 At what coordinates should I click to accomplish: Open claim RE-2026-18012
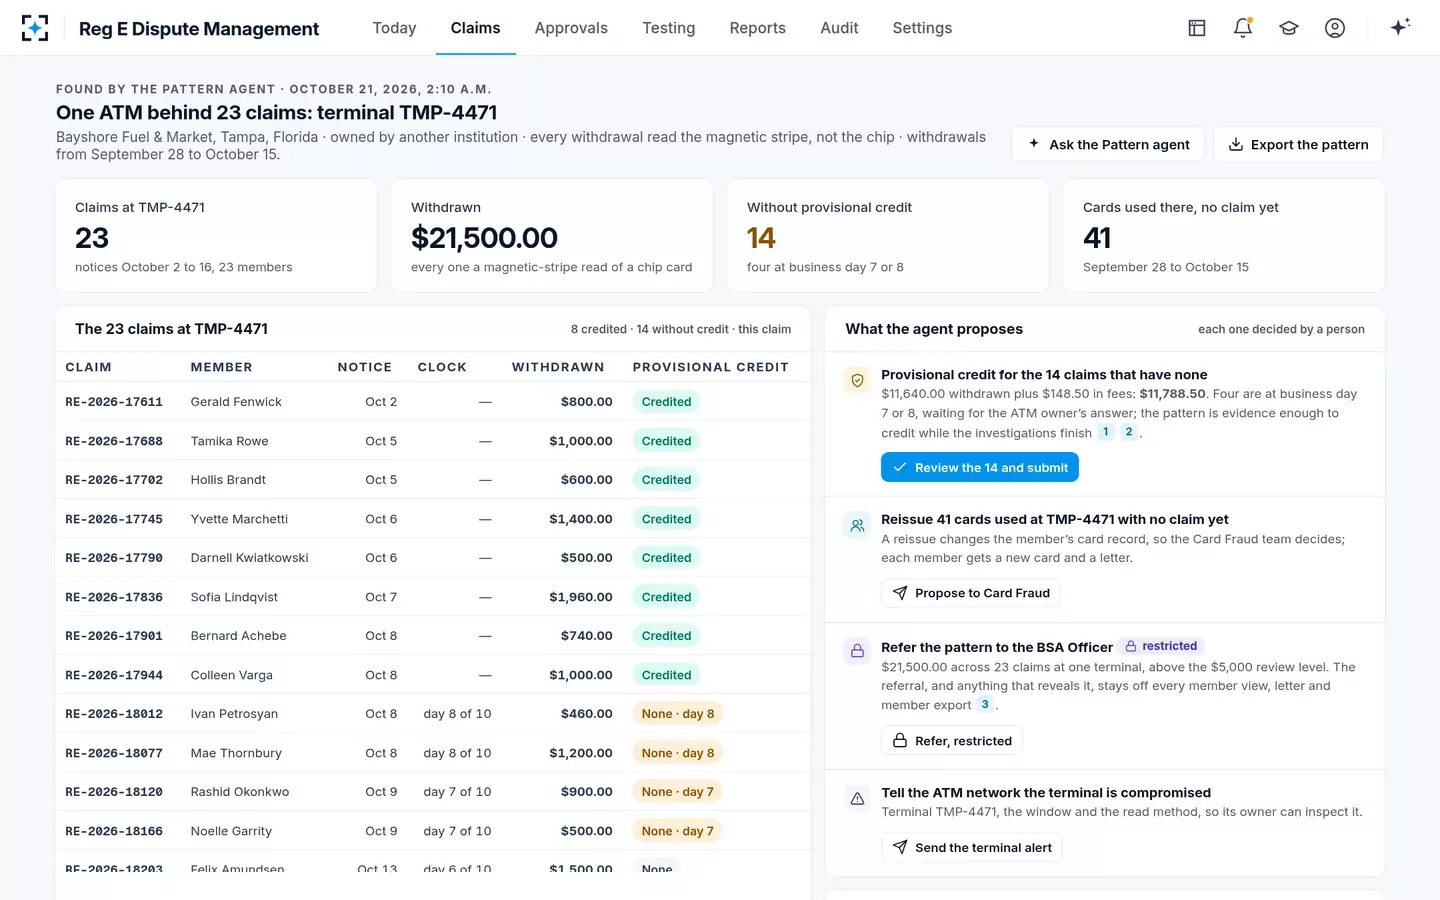click(x=114, y=714)
